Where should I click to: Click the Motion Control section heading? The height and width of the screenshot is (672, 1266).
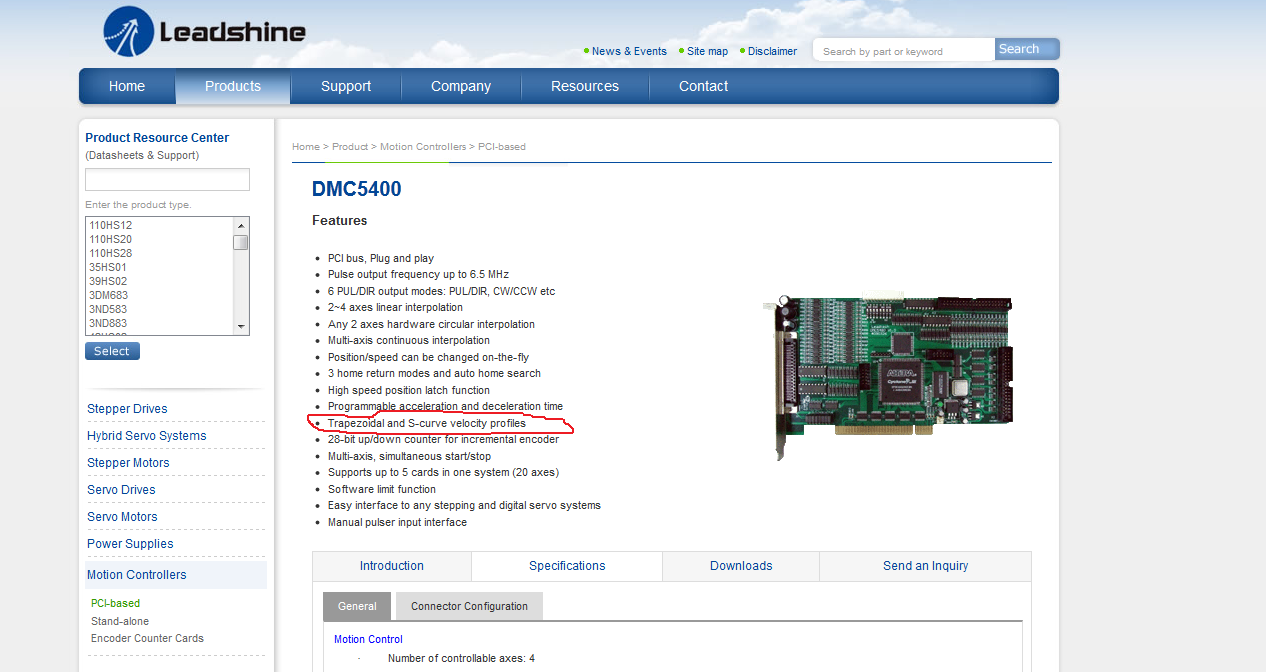click(368, 639)
